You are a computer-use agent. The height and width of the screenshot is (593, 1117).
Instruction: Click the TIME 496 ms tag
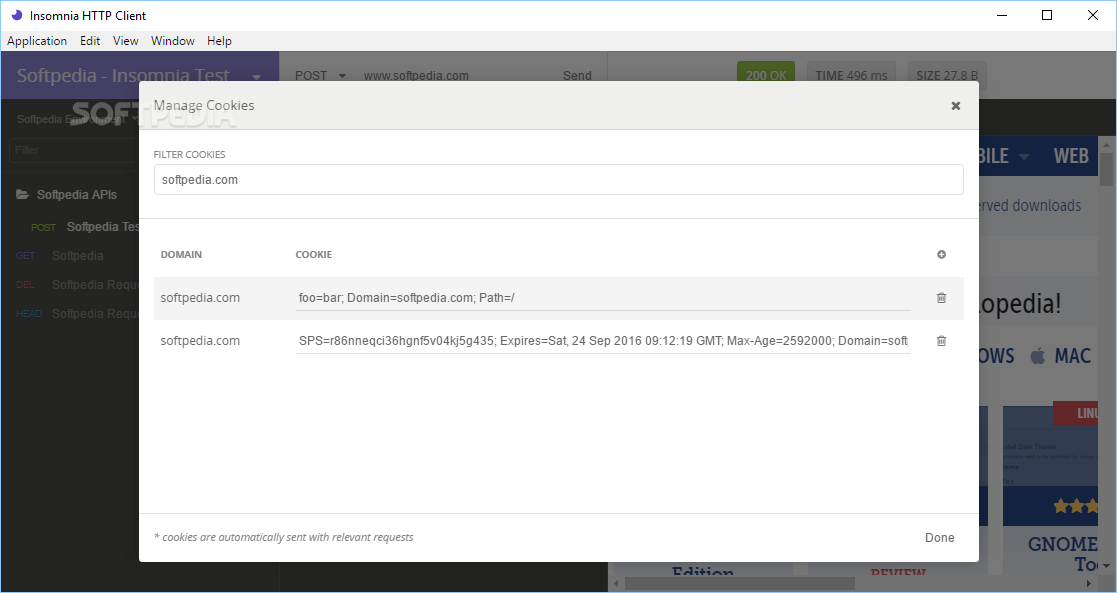pyautogui.click(x=851, y=75)
